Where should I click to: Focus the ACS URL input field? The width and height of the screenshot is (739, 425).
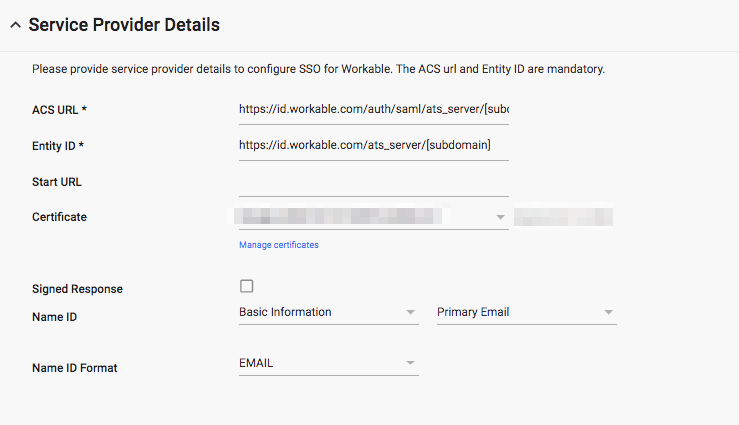click(374, 110)
